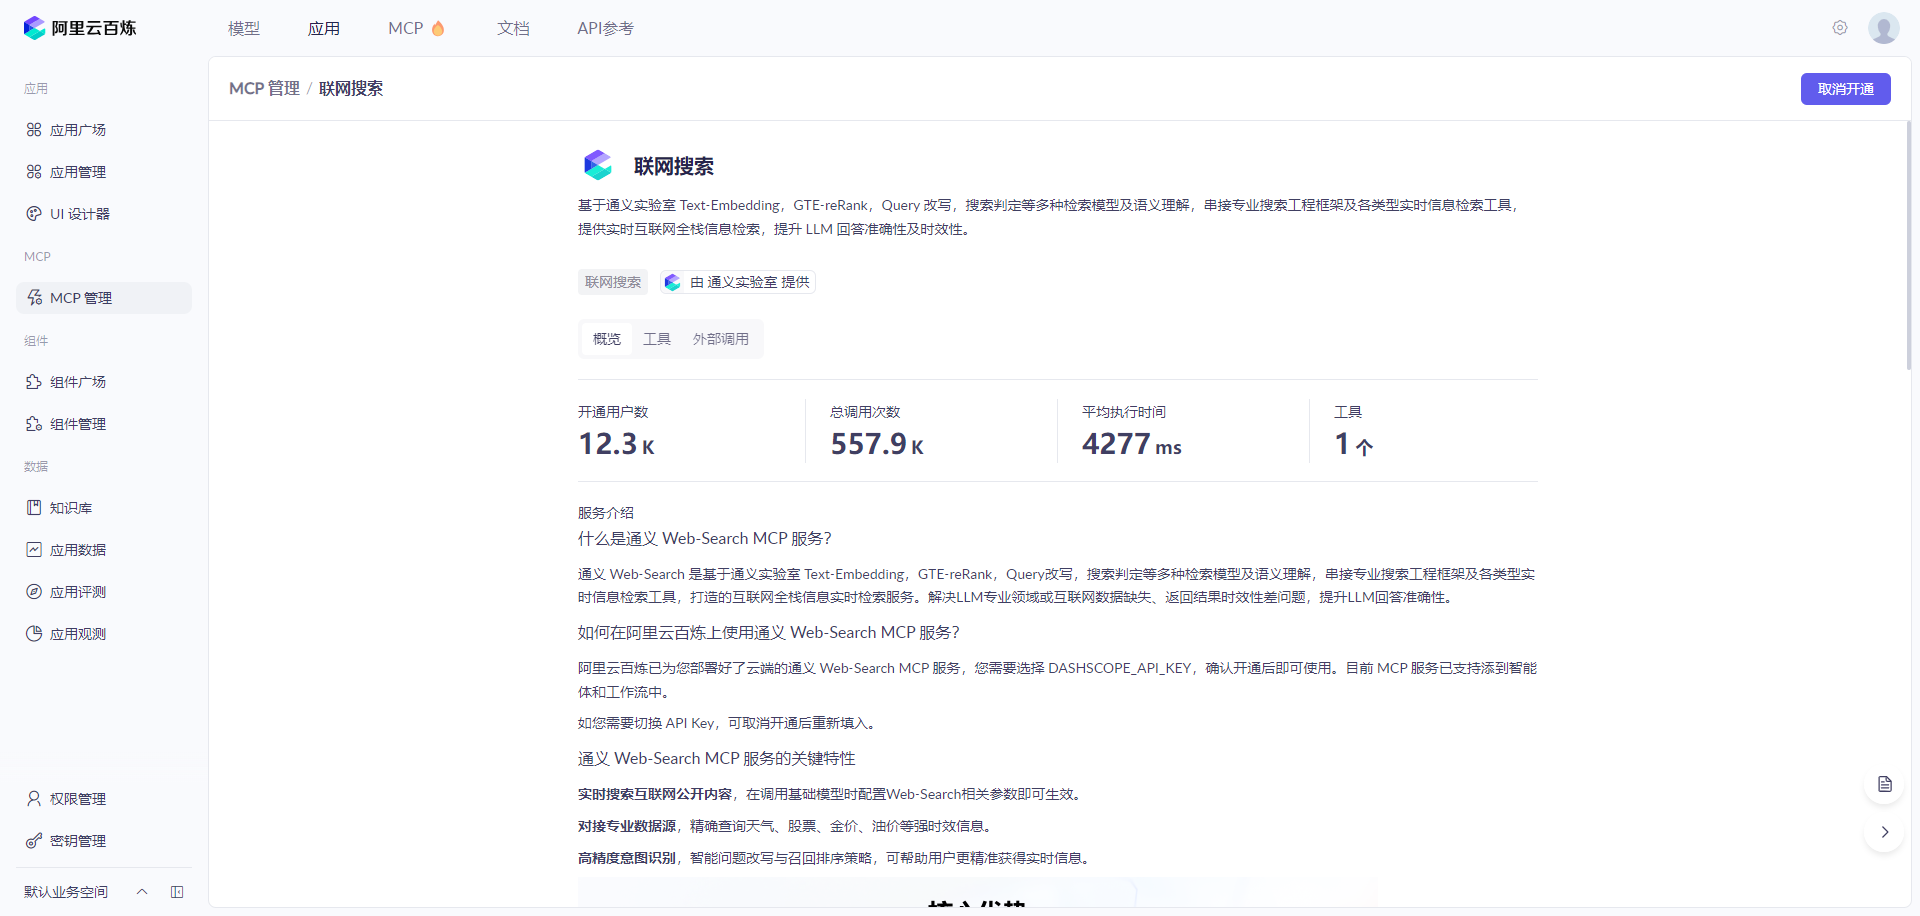Open the MCP top menu
The width and height of the screenshot is (1920, 916).
pos(406,28)
